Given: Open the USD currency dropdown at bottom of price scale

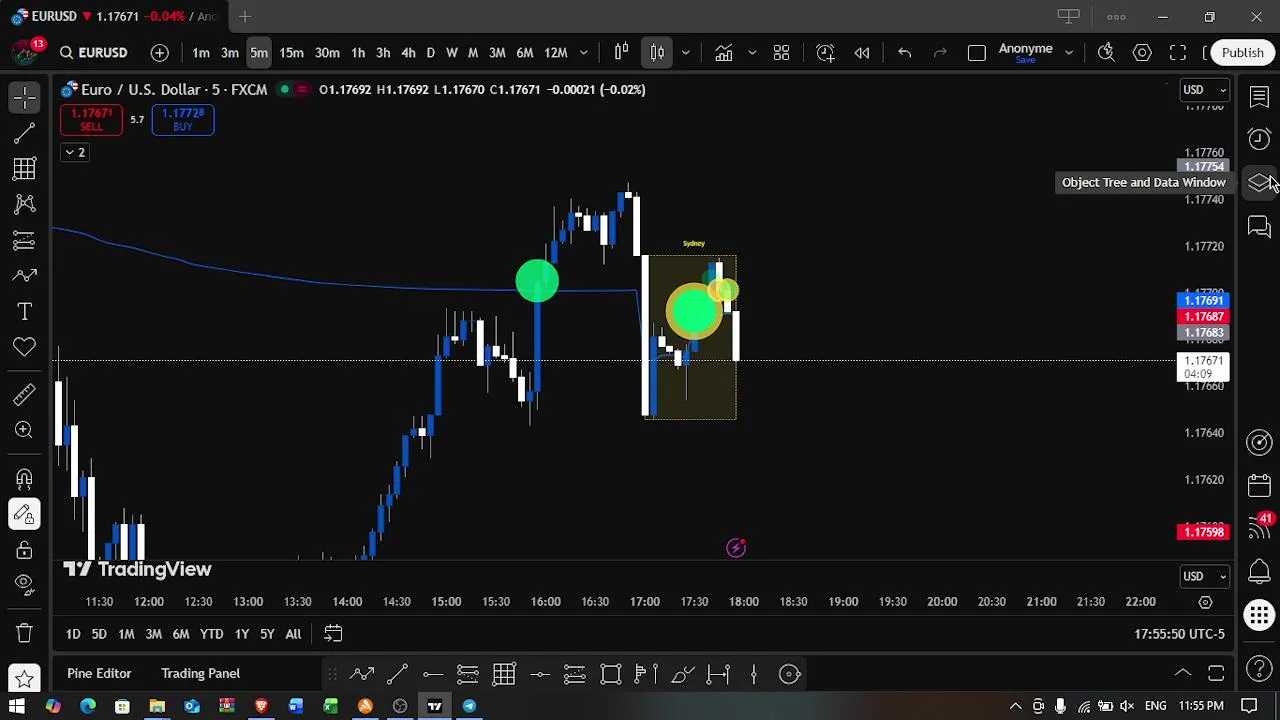Looking at the screenshot, I should point(1205,576).
